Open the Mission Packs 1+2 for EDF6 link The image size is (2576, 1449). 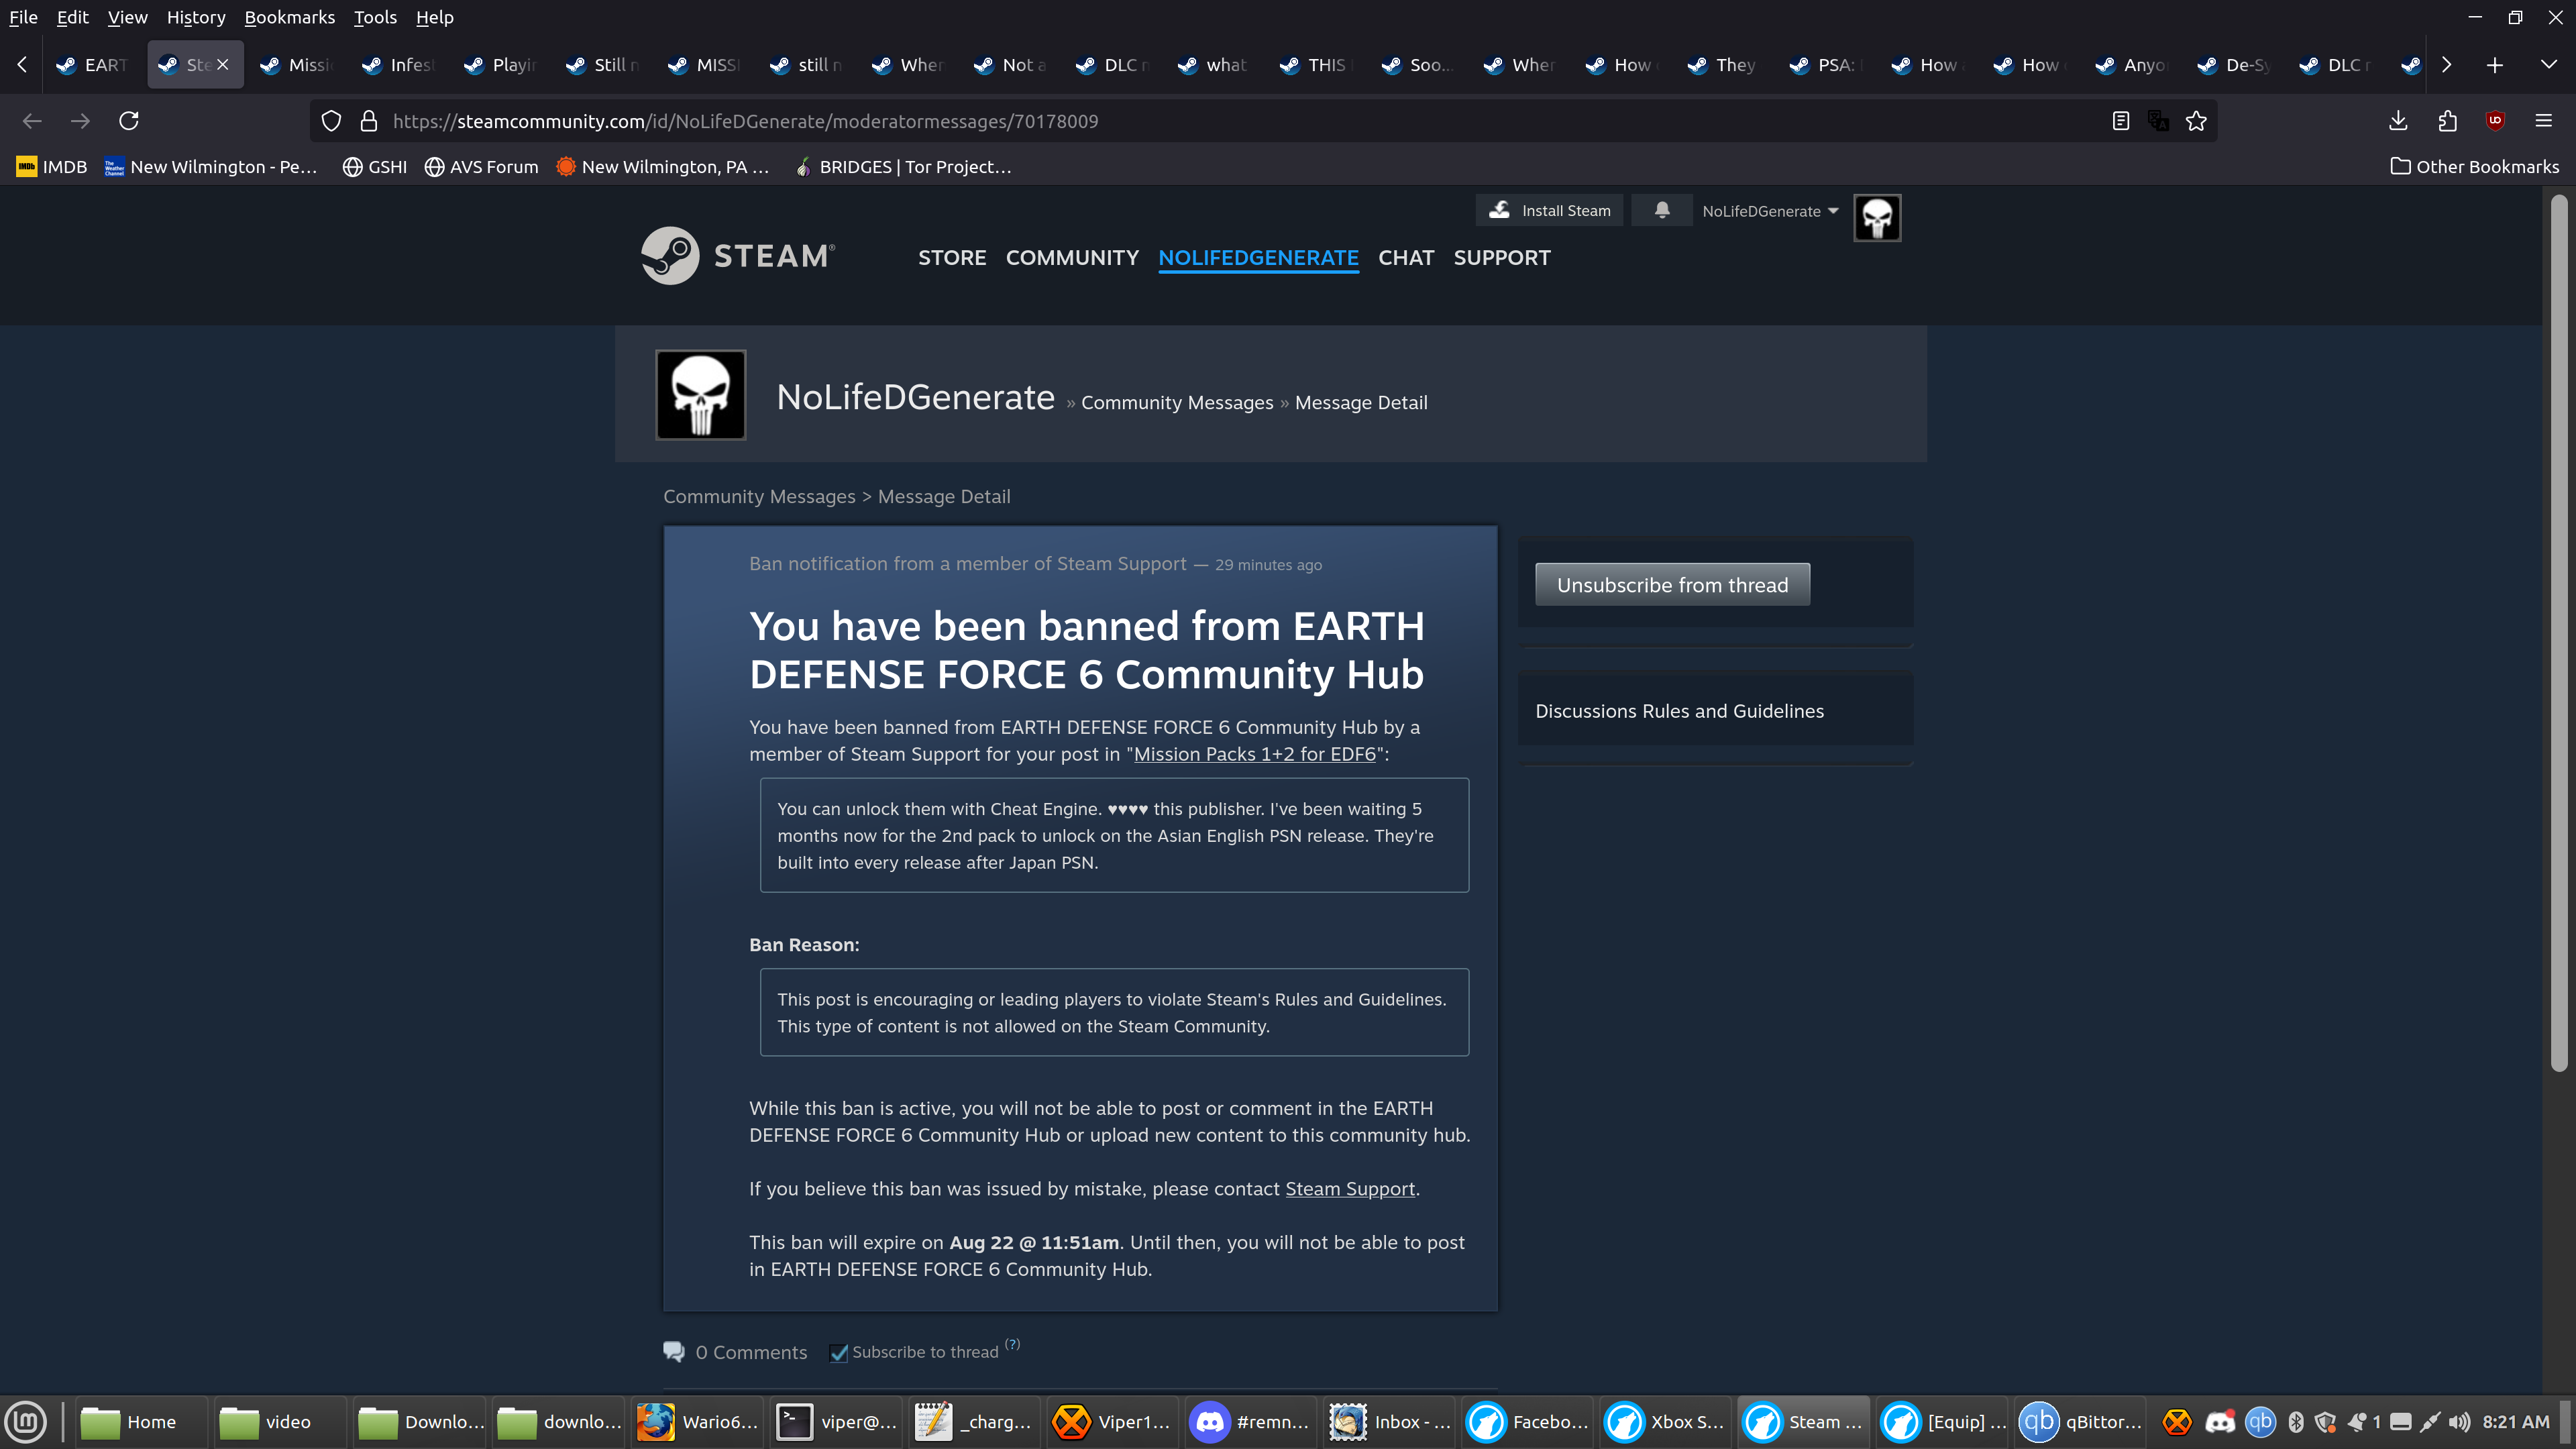pos(1254,755)
